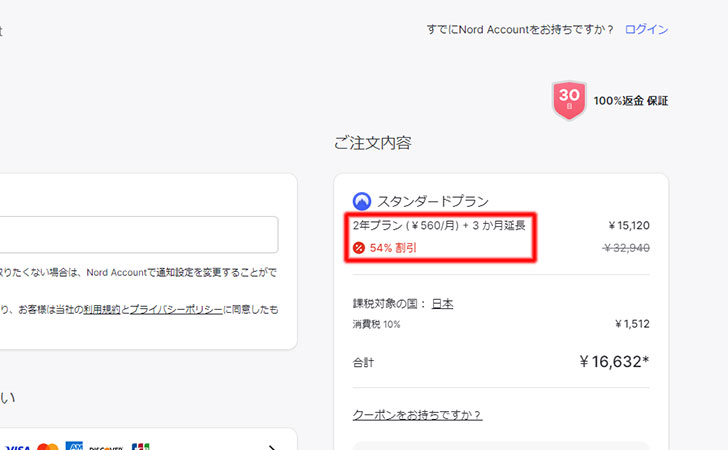Click the ログイン link
This screenshot has width=728, height=450.
pyautogui.click(x=646, y=30)
